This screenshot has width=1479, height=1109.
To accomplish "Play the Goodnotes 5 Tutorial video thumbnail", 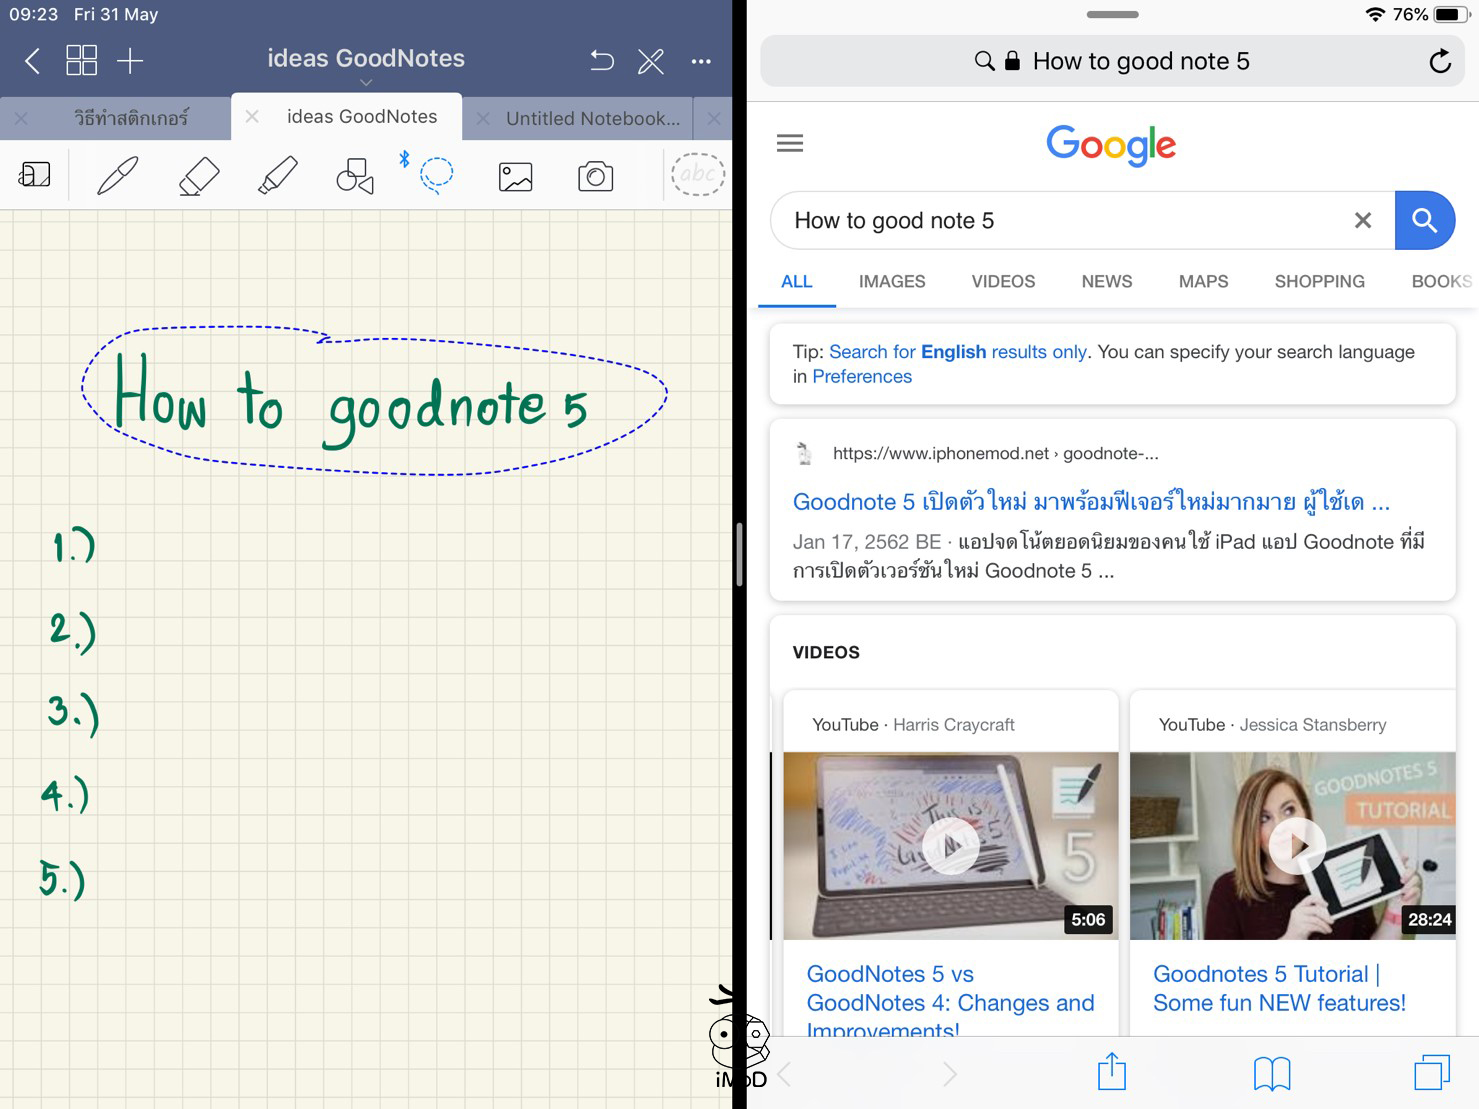I will (1296, 845).
